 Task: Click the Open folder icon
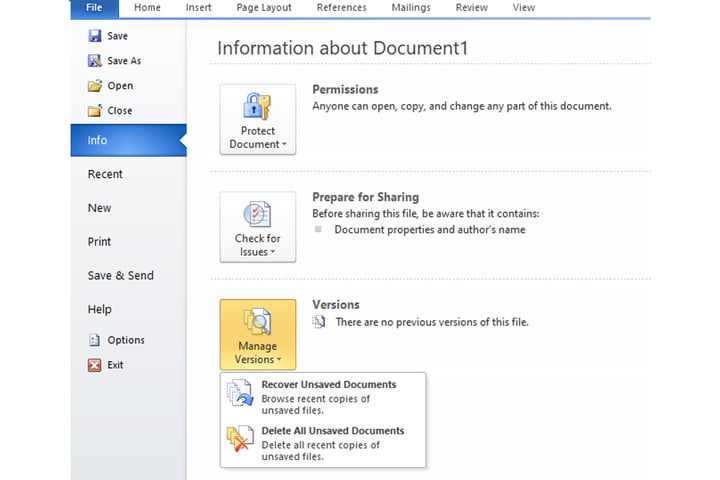point(95,86)
